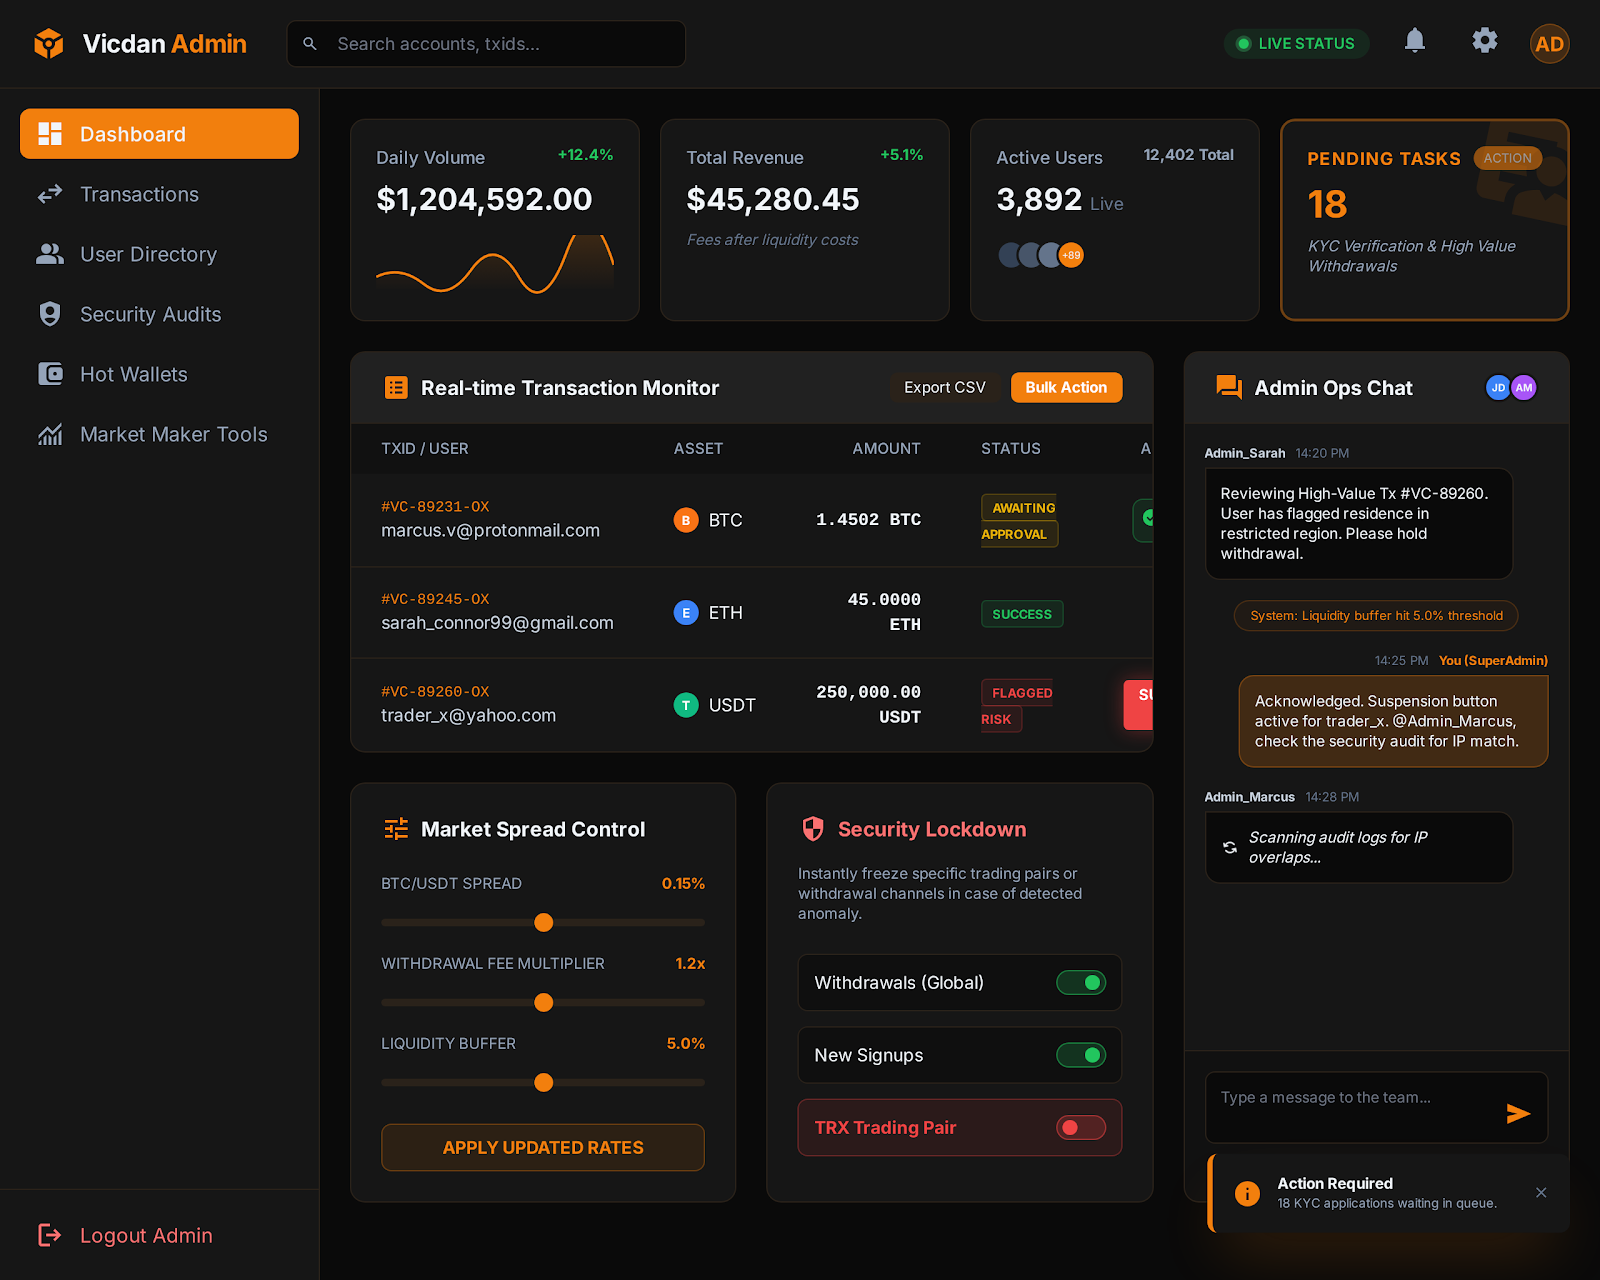Send chat message with arrow icon

tap(1517, 1113)
